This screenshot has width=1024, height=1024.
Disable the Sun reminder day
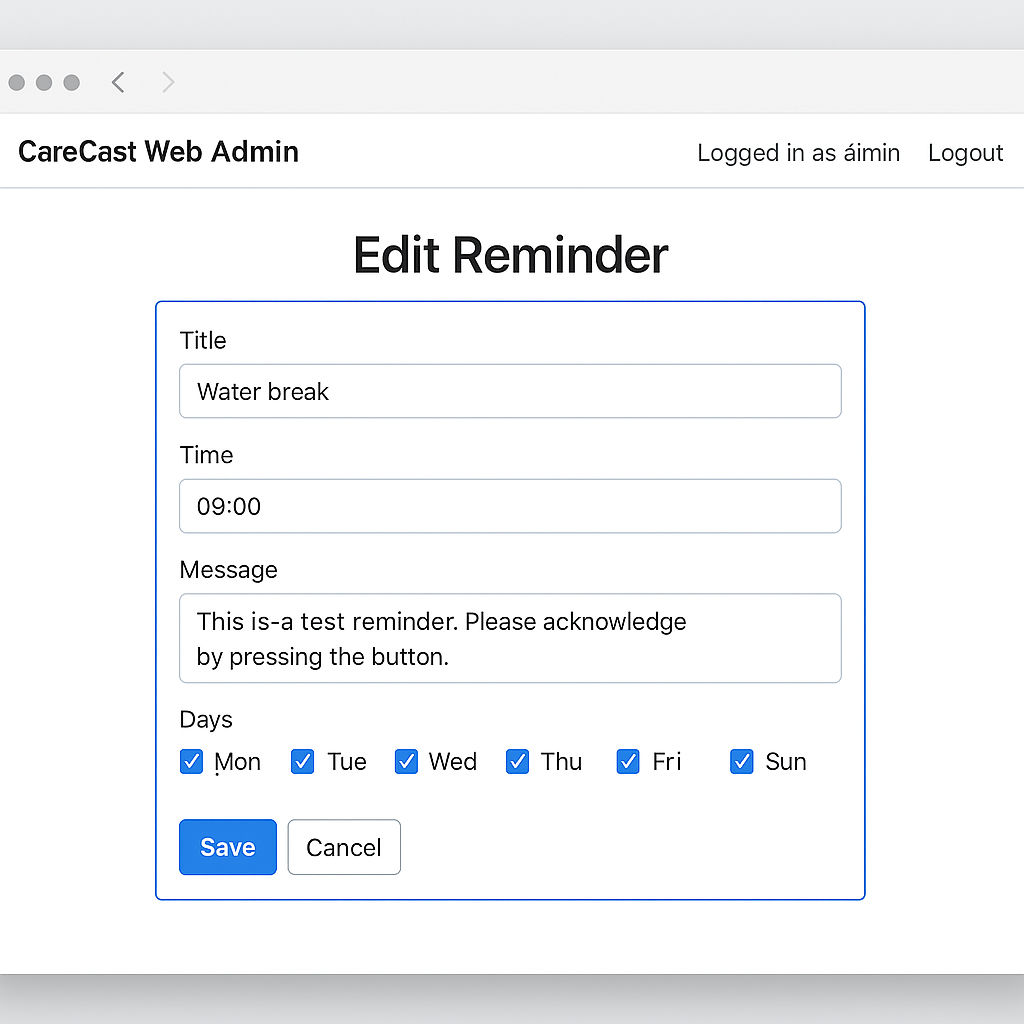click(x=741, y=761)
